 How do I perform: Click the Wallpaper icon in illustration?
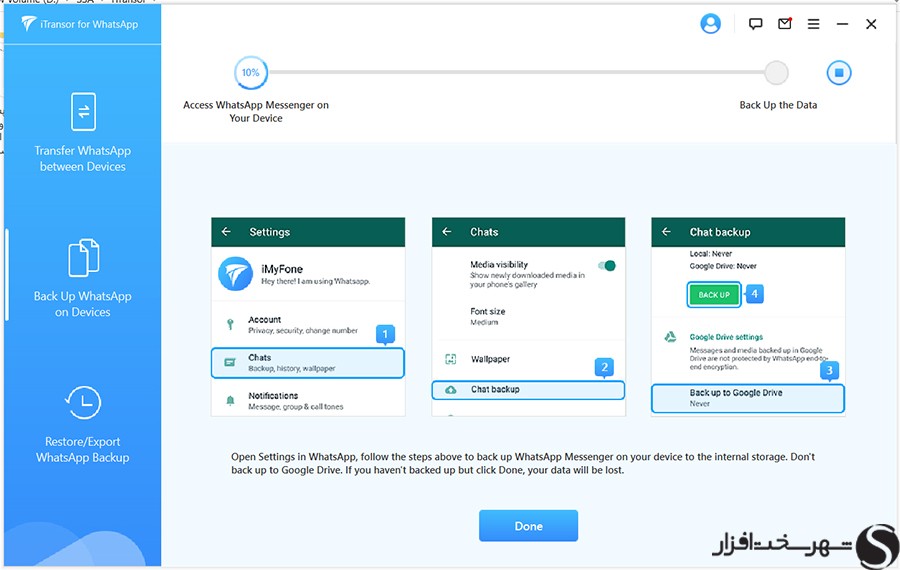click(x=451, y=359)
